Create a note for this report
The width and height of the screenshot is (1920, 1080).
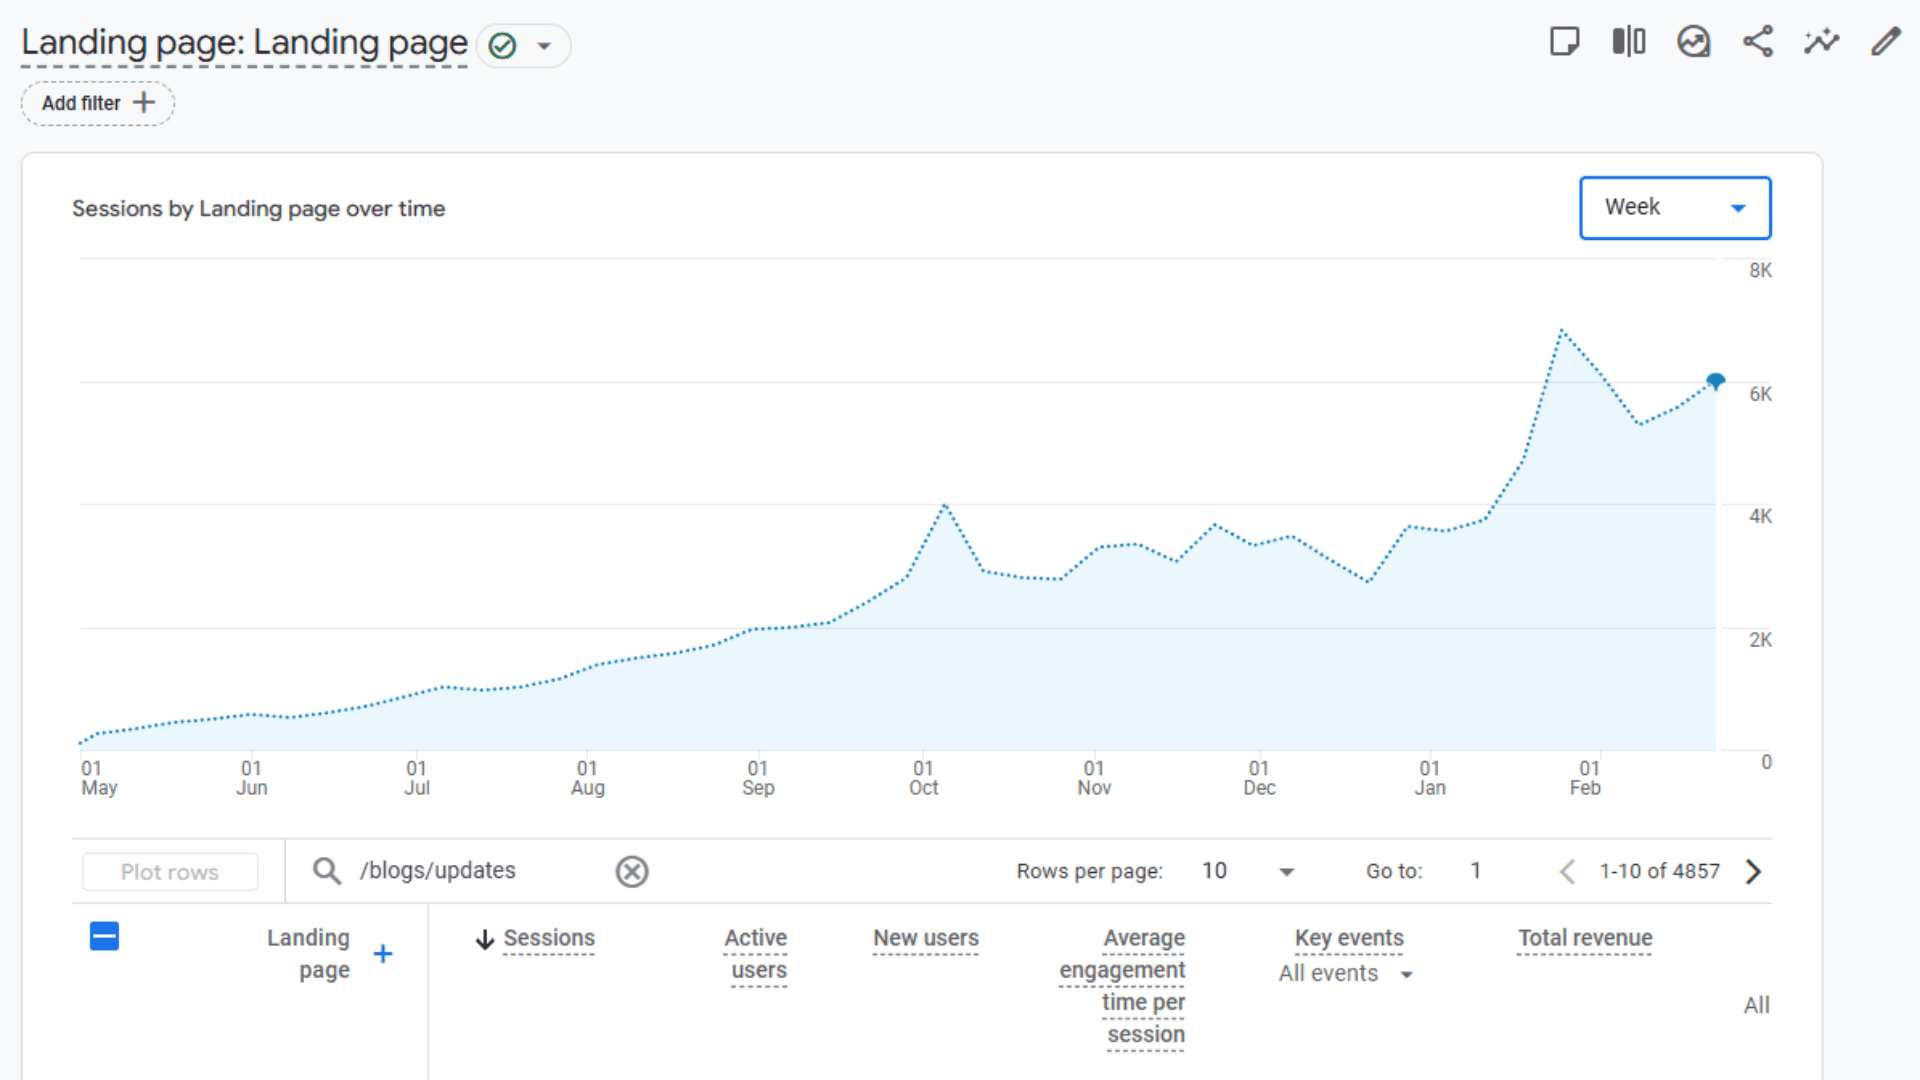coord(1565,41)
